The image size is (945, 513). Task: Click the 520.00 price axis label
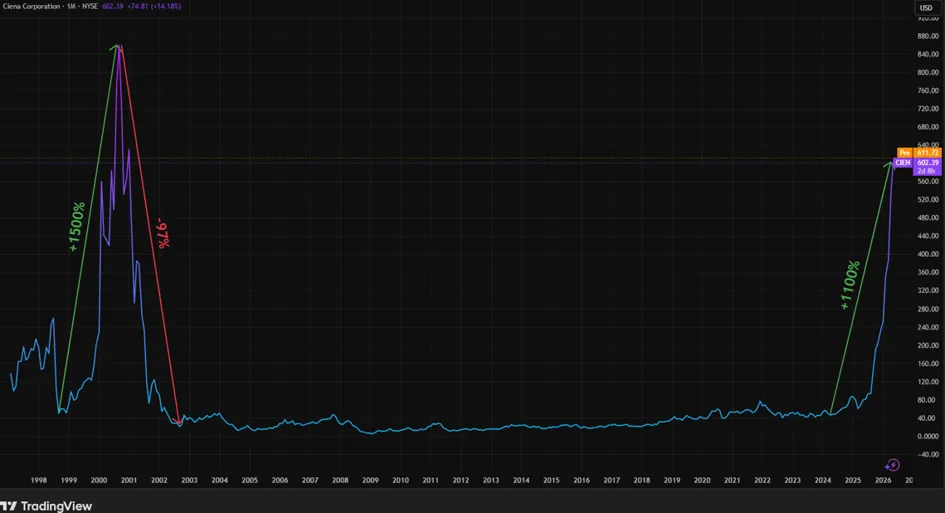(x=928, y=200)
